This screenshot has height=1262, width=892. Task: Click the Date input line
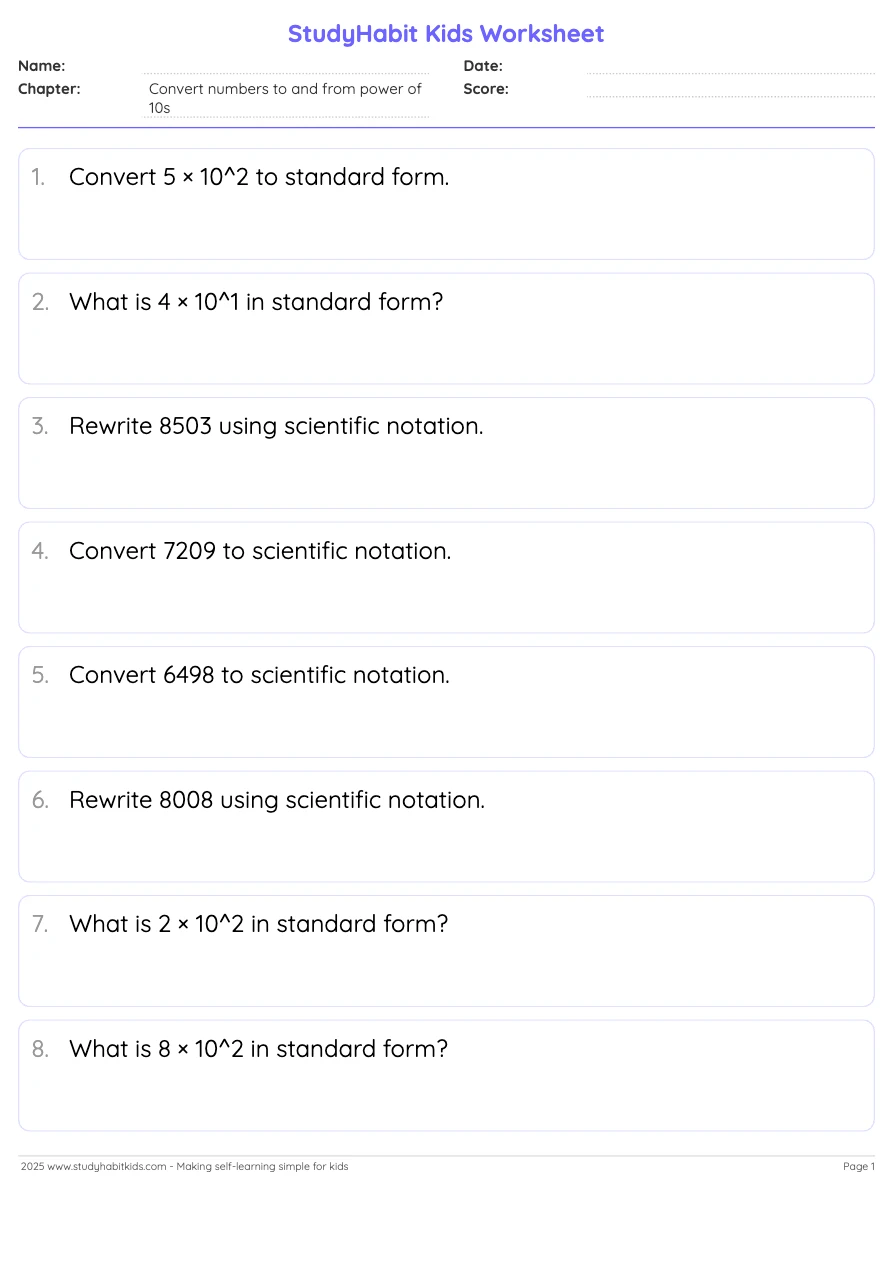click(x=730, y=66)
